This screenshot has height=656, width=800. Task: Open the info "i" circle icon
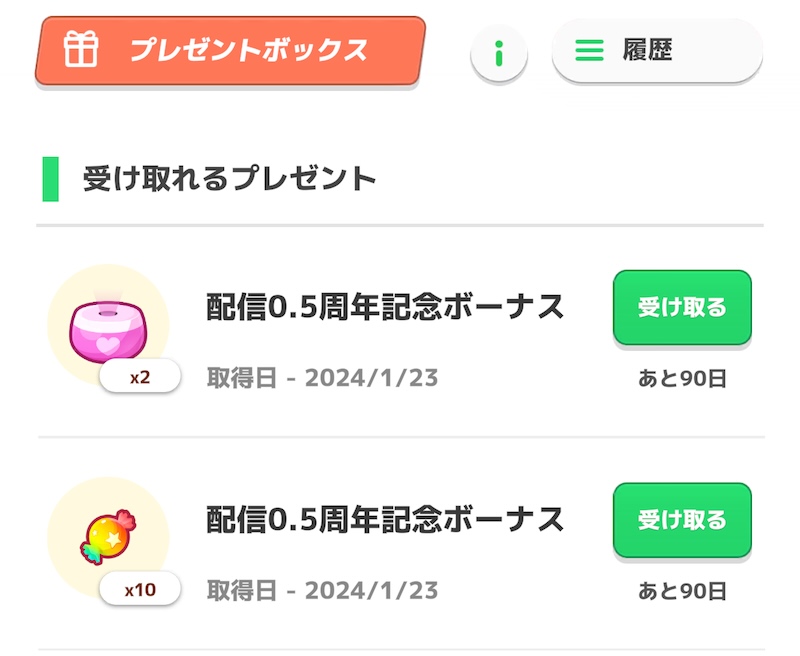pyautogui.click(x=497, y=52)
